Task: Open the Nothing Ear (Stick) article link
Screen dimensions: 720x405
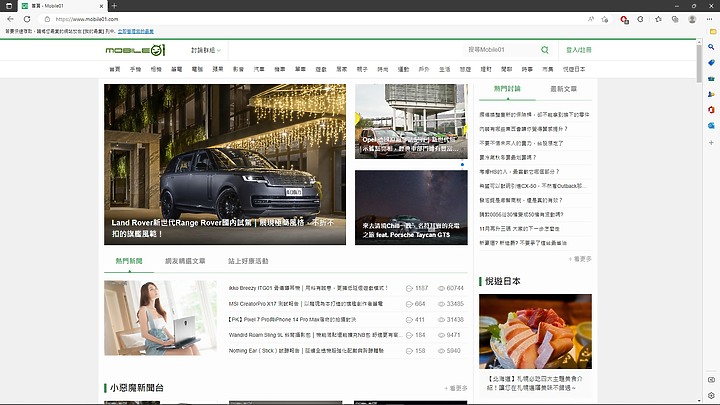Action: click(x=306, y=351)
